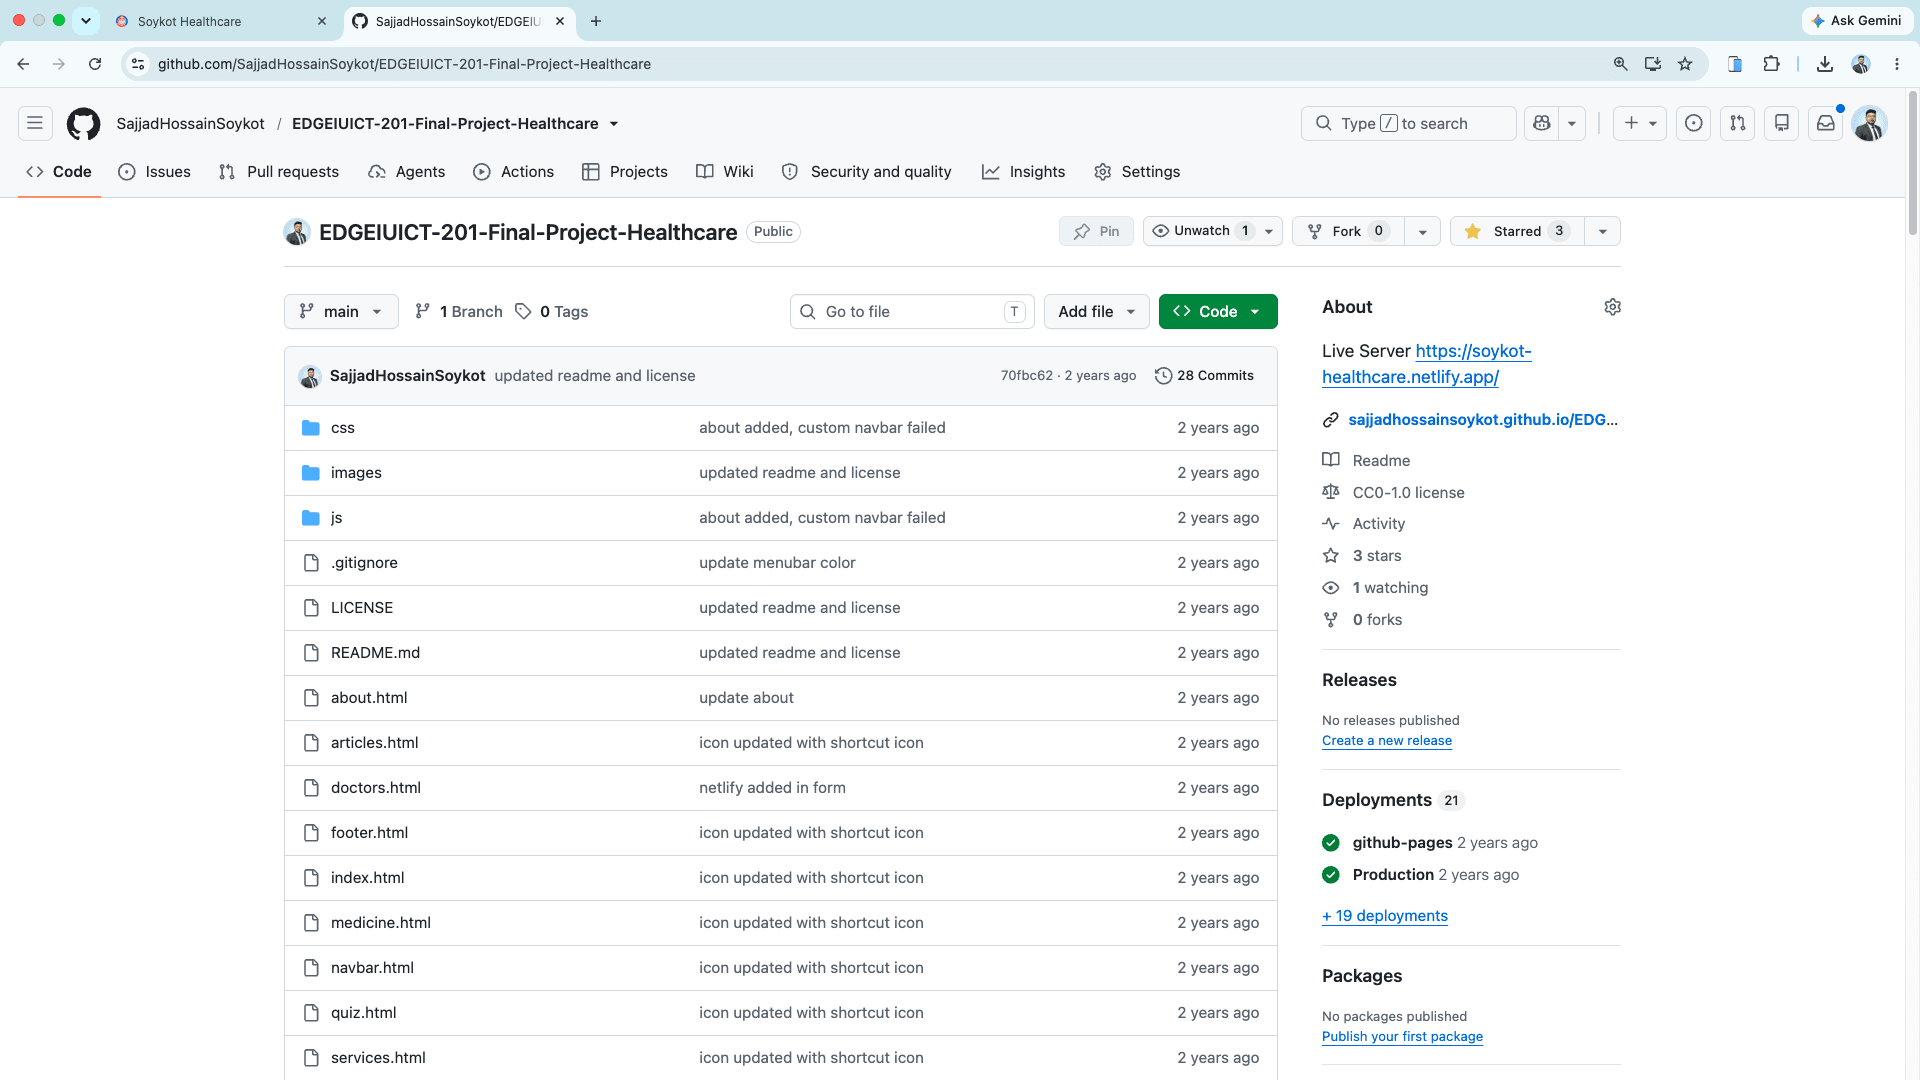Expand the star lists dropdown arrow
This screenshot has height=1080, width=1920.
click(x=1603, y=231)
